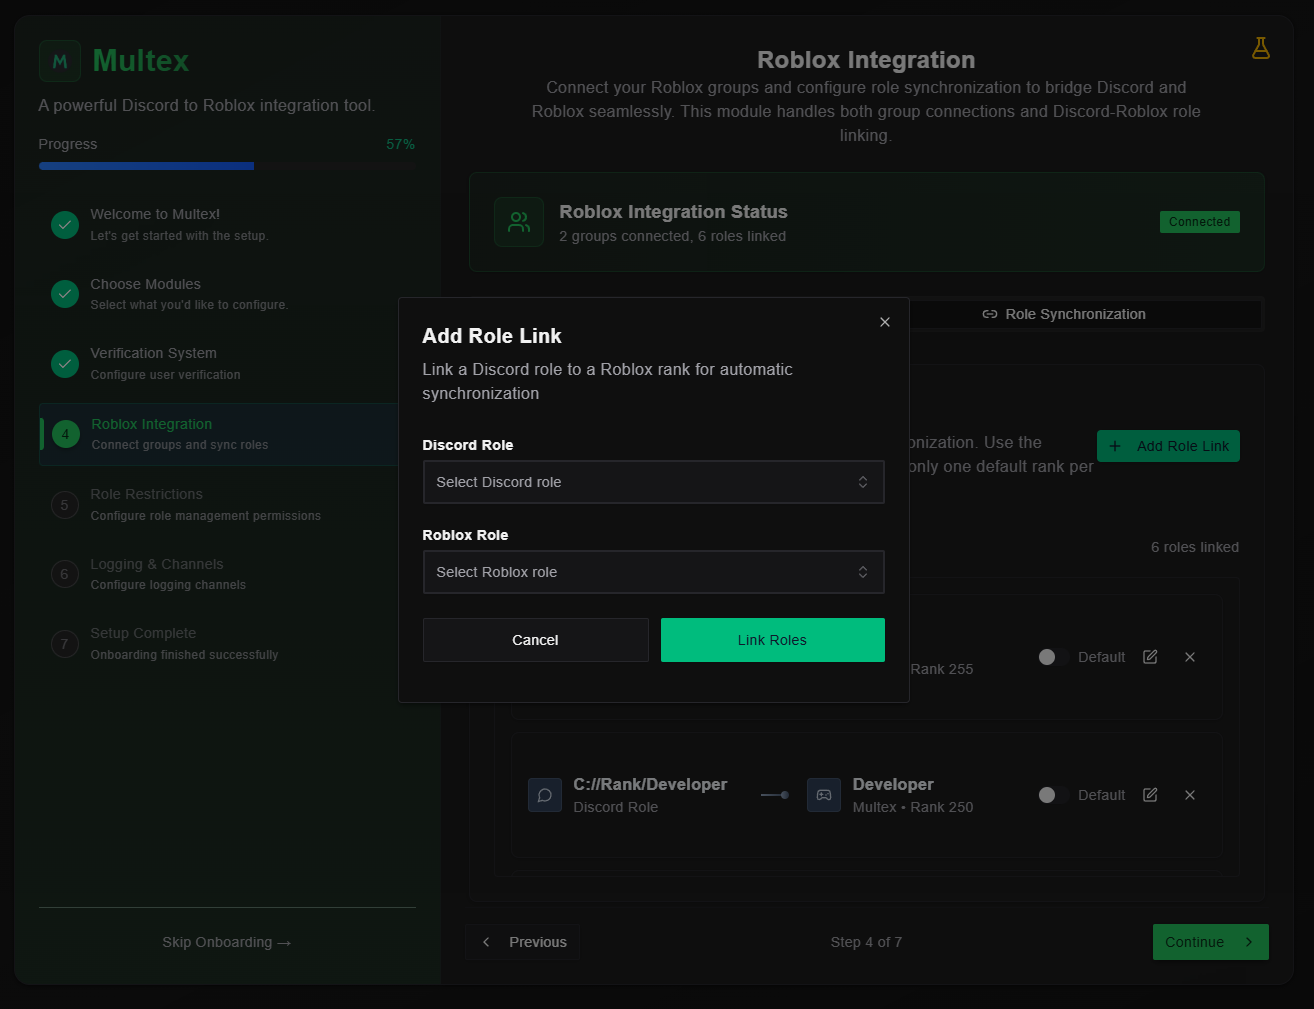Screen dimensions: 1314x1009
Task: Remove the Developer role link
Action: click(x=1190, y=795)
